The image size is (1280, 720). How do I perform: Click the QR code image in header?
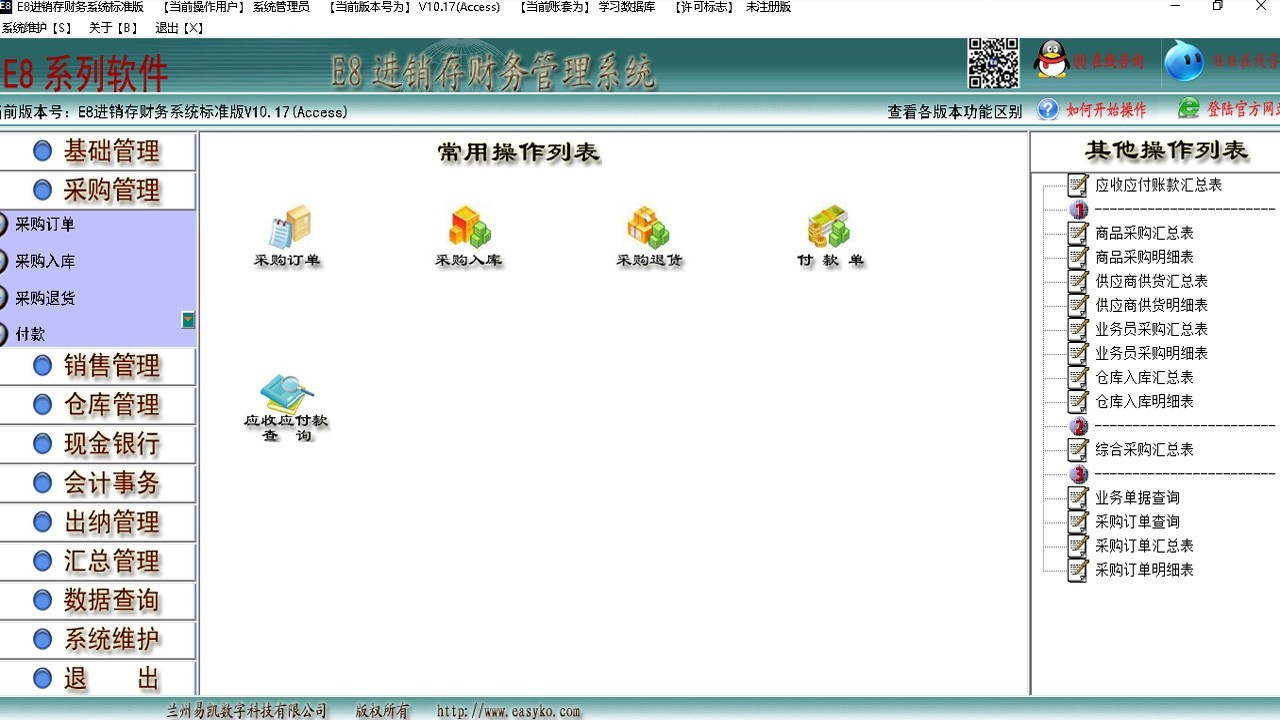click(993, 62)
